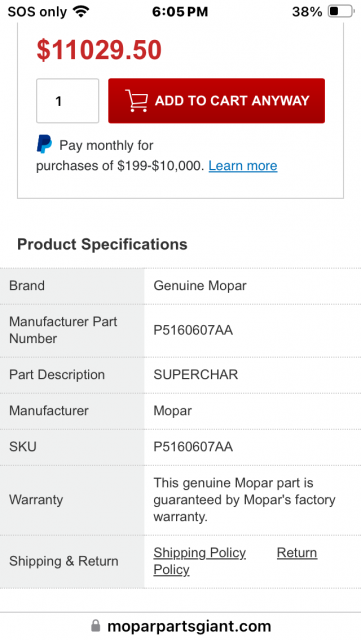This screenshot has height=640, width=361.
Task: Tap the warranty description text
Action: click(244, 500)
